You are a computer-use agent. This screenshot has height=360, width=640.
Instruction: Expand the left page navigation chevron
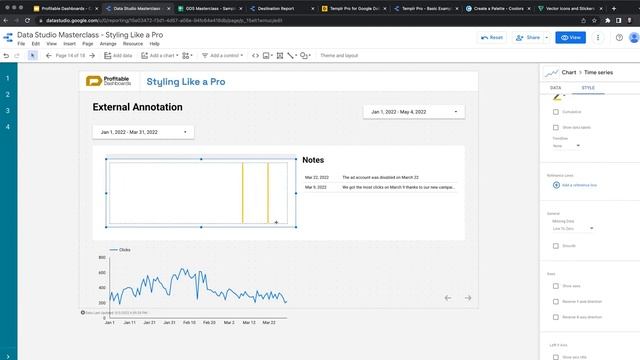pos(8,356)
